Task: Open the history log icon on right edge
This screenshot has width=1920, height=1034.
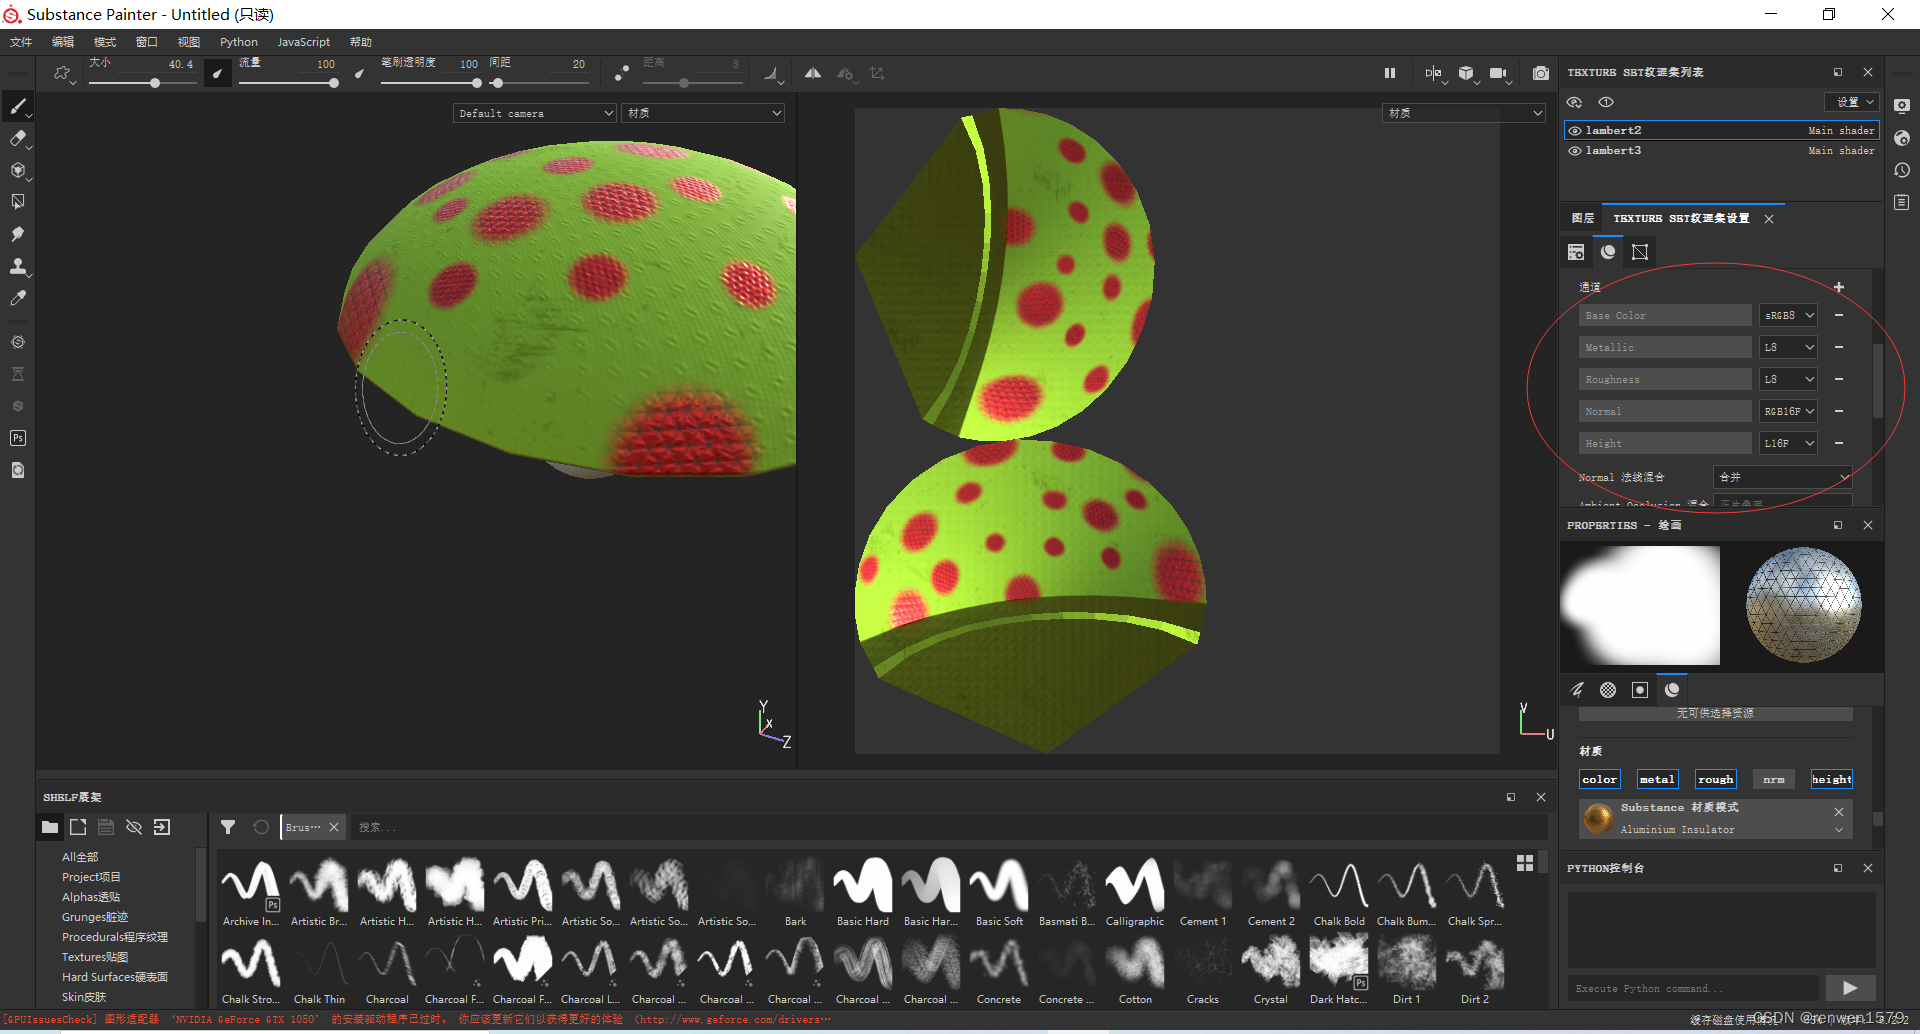Action: [x=1902, y=171]
